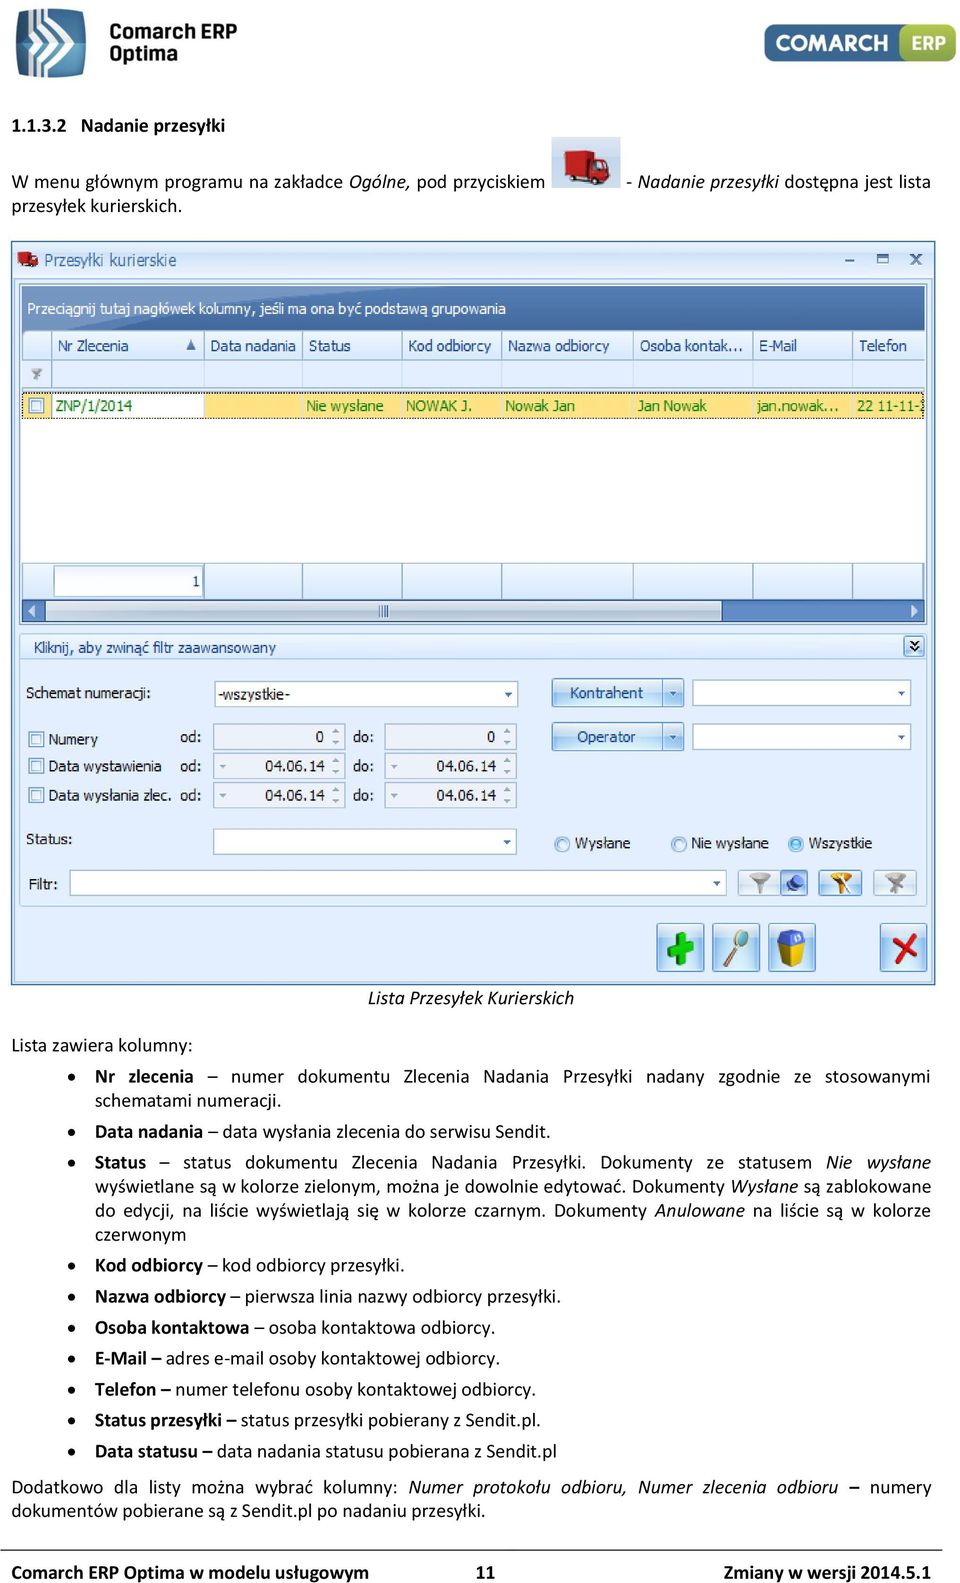Click the filter constructor icon beside the funnel
The width and height of the screenshot is (960, 1583).
794,883
